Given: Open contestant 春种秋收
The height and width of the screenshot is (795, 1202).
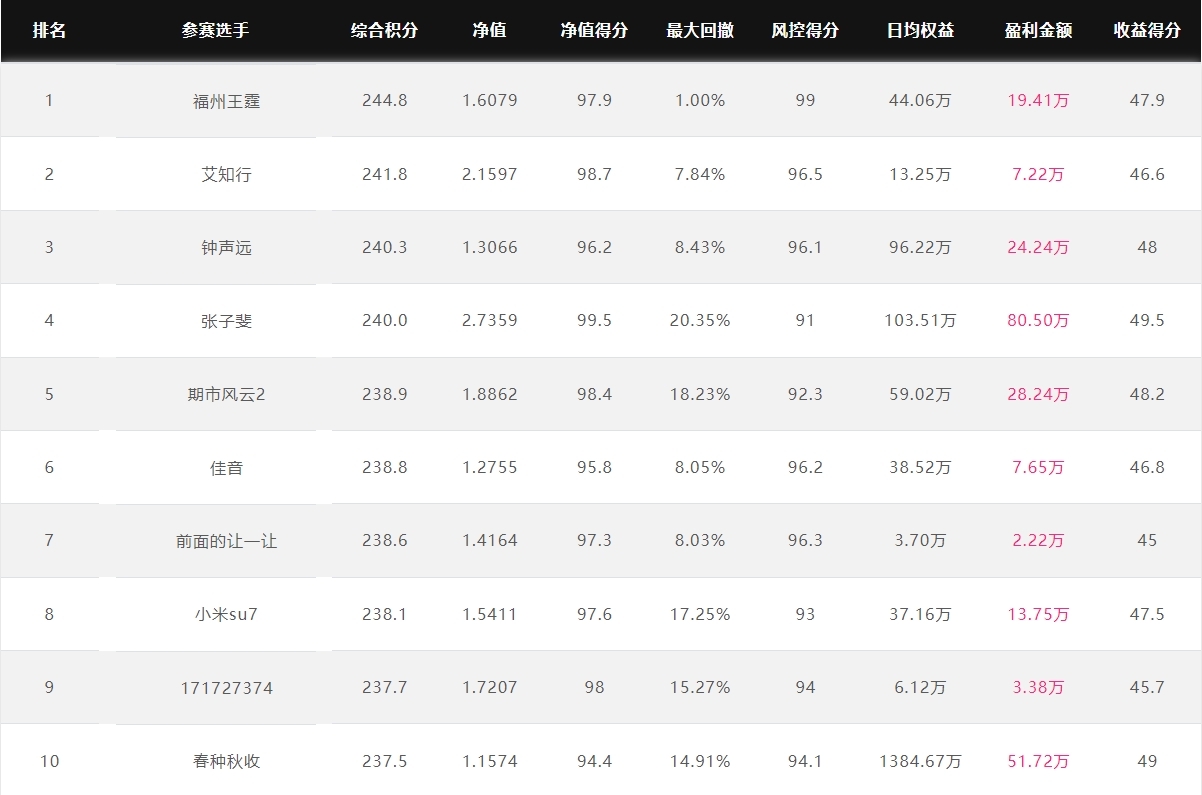Looking at the screenshot, I should tap(226, 761).
